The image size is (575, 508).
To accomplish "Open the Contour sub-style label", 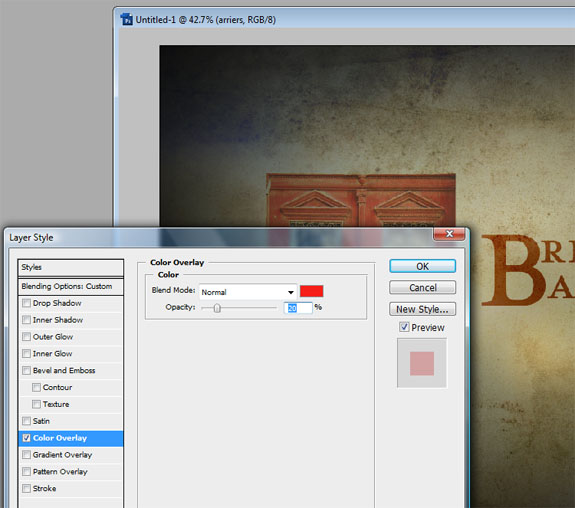I will 57,387.
